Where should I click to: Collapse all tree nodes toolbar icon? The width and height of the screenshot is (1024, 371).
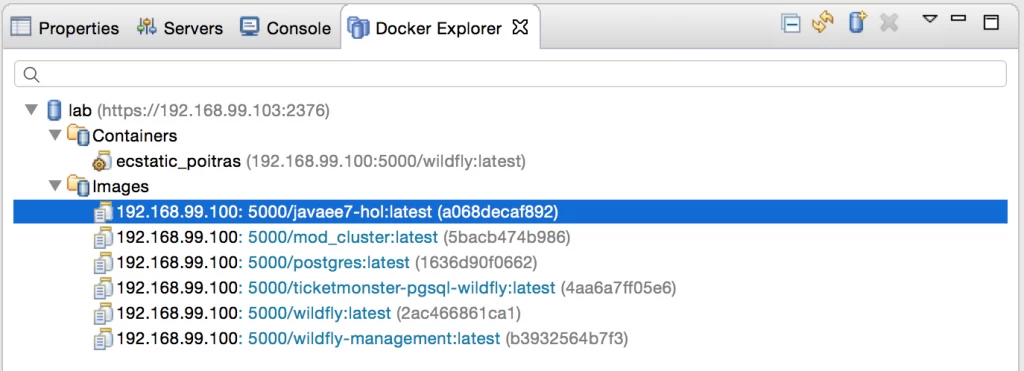(x=791, y=24)
